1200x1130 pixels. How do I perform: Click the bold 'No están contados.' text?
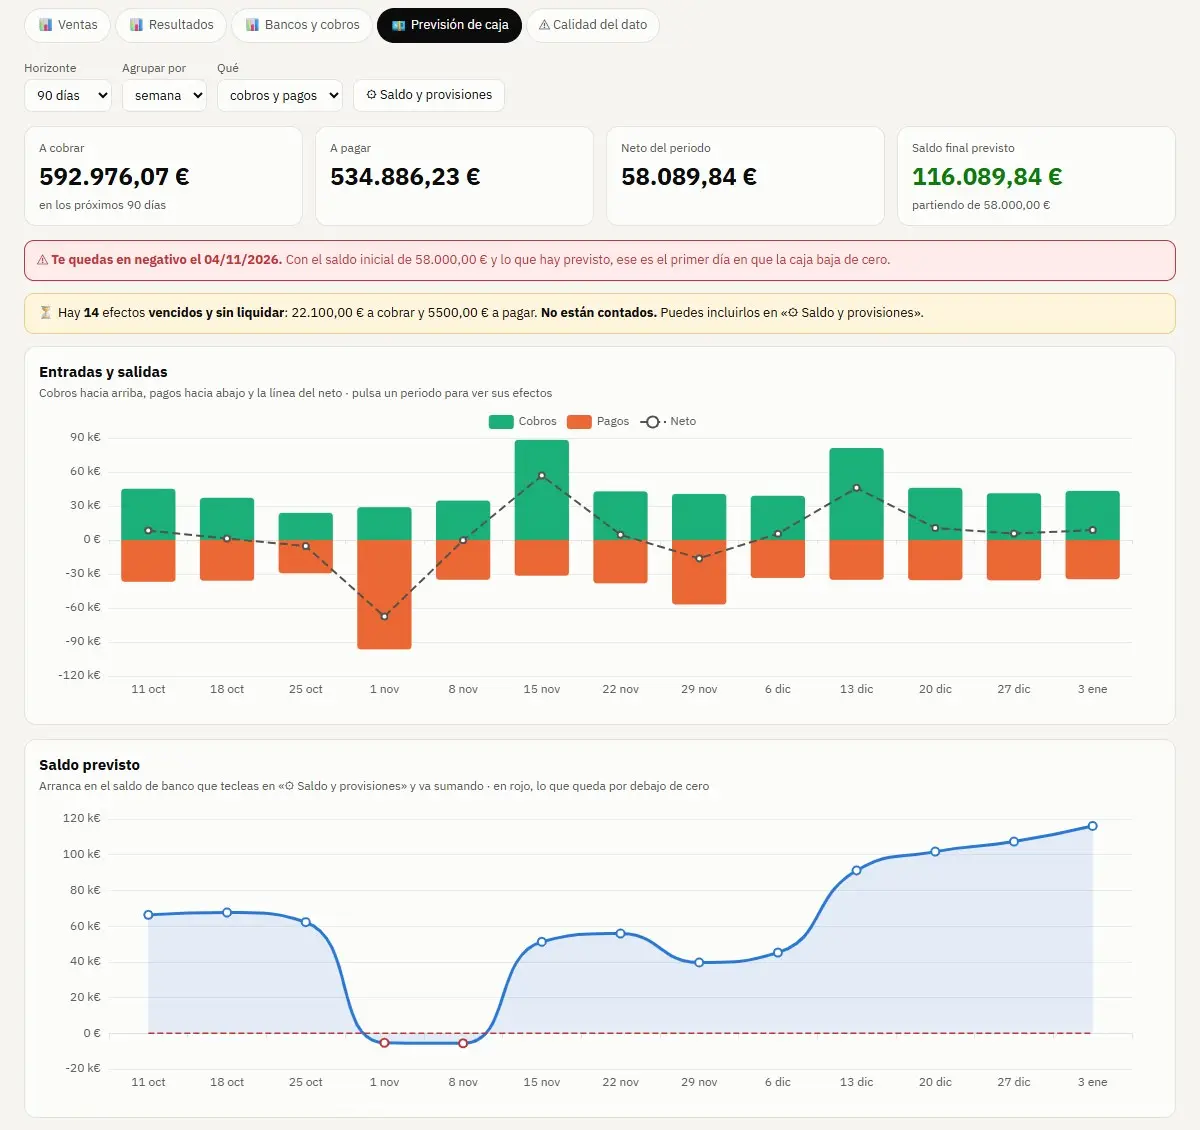click(x=599, y=313)
